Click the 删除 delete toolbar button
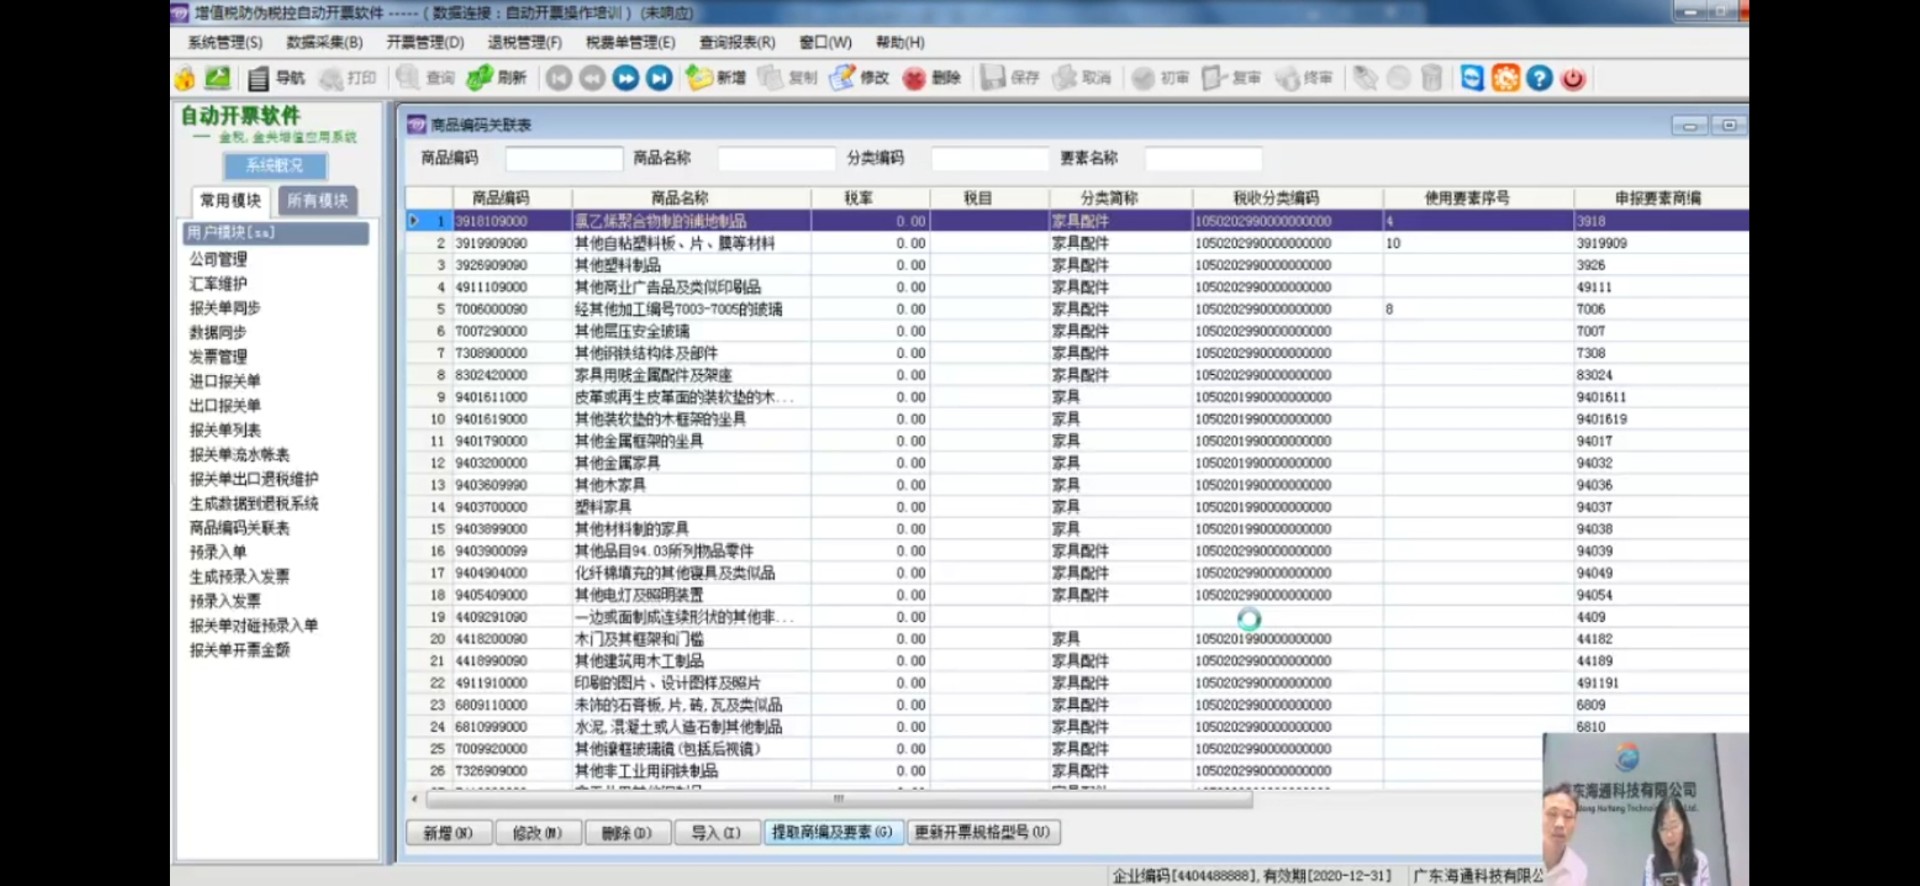This screenshot has width=1920, height=886. pyautogui.click(x=931, y=78)
